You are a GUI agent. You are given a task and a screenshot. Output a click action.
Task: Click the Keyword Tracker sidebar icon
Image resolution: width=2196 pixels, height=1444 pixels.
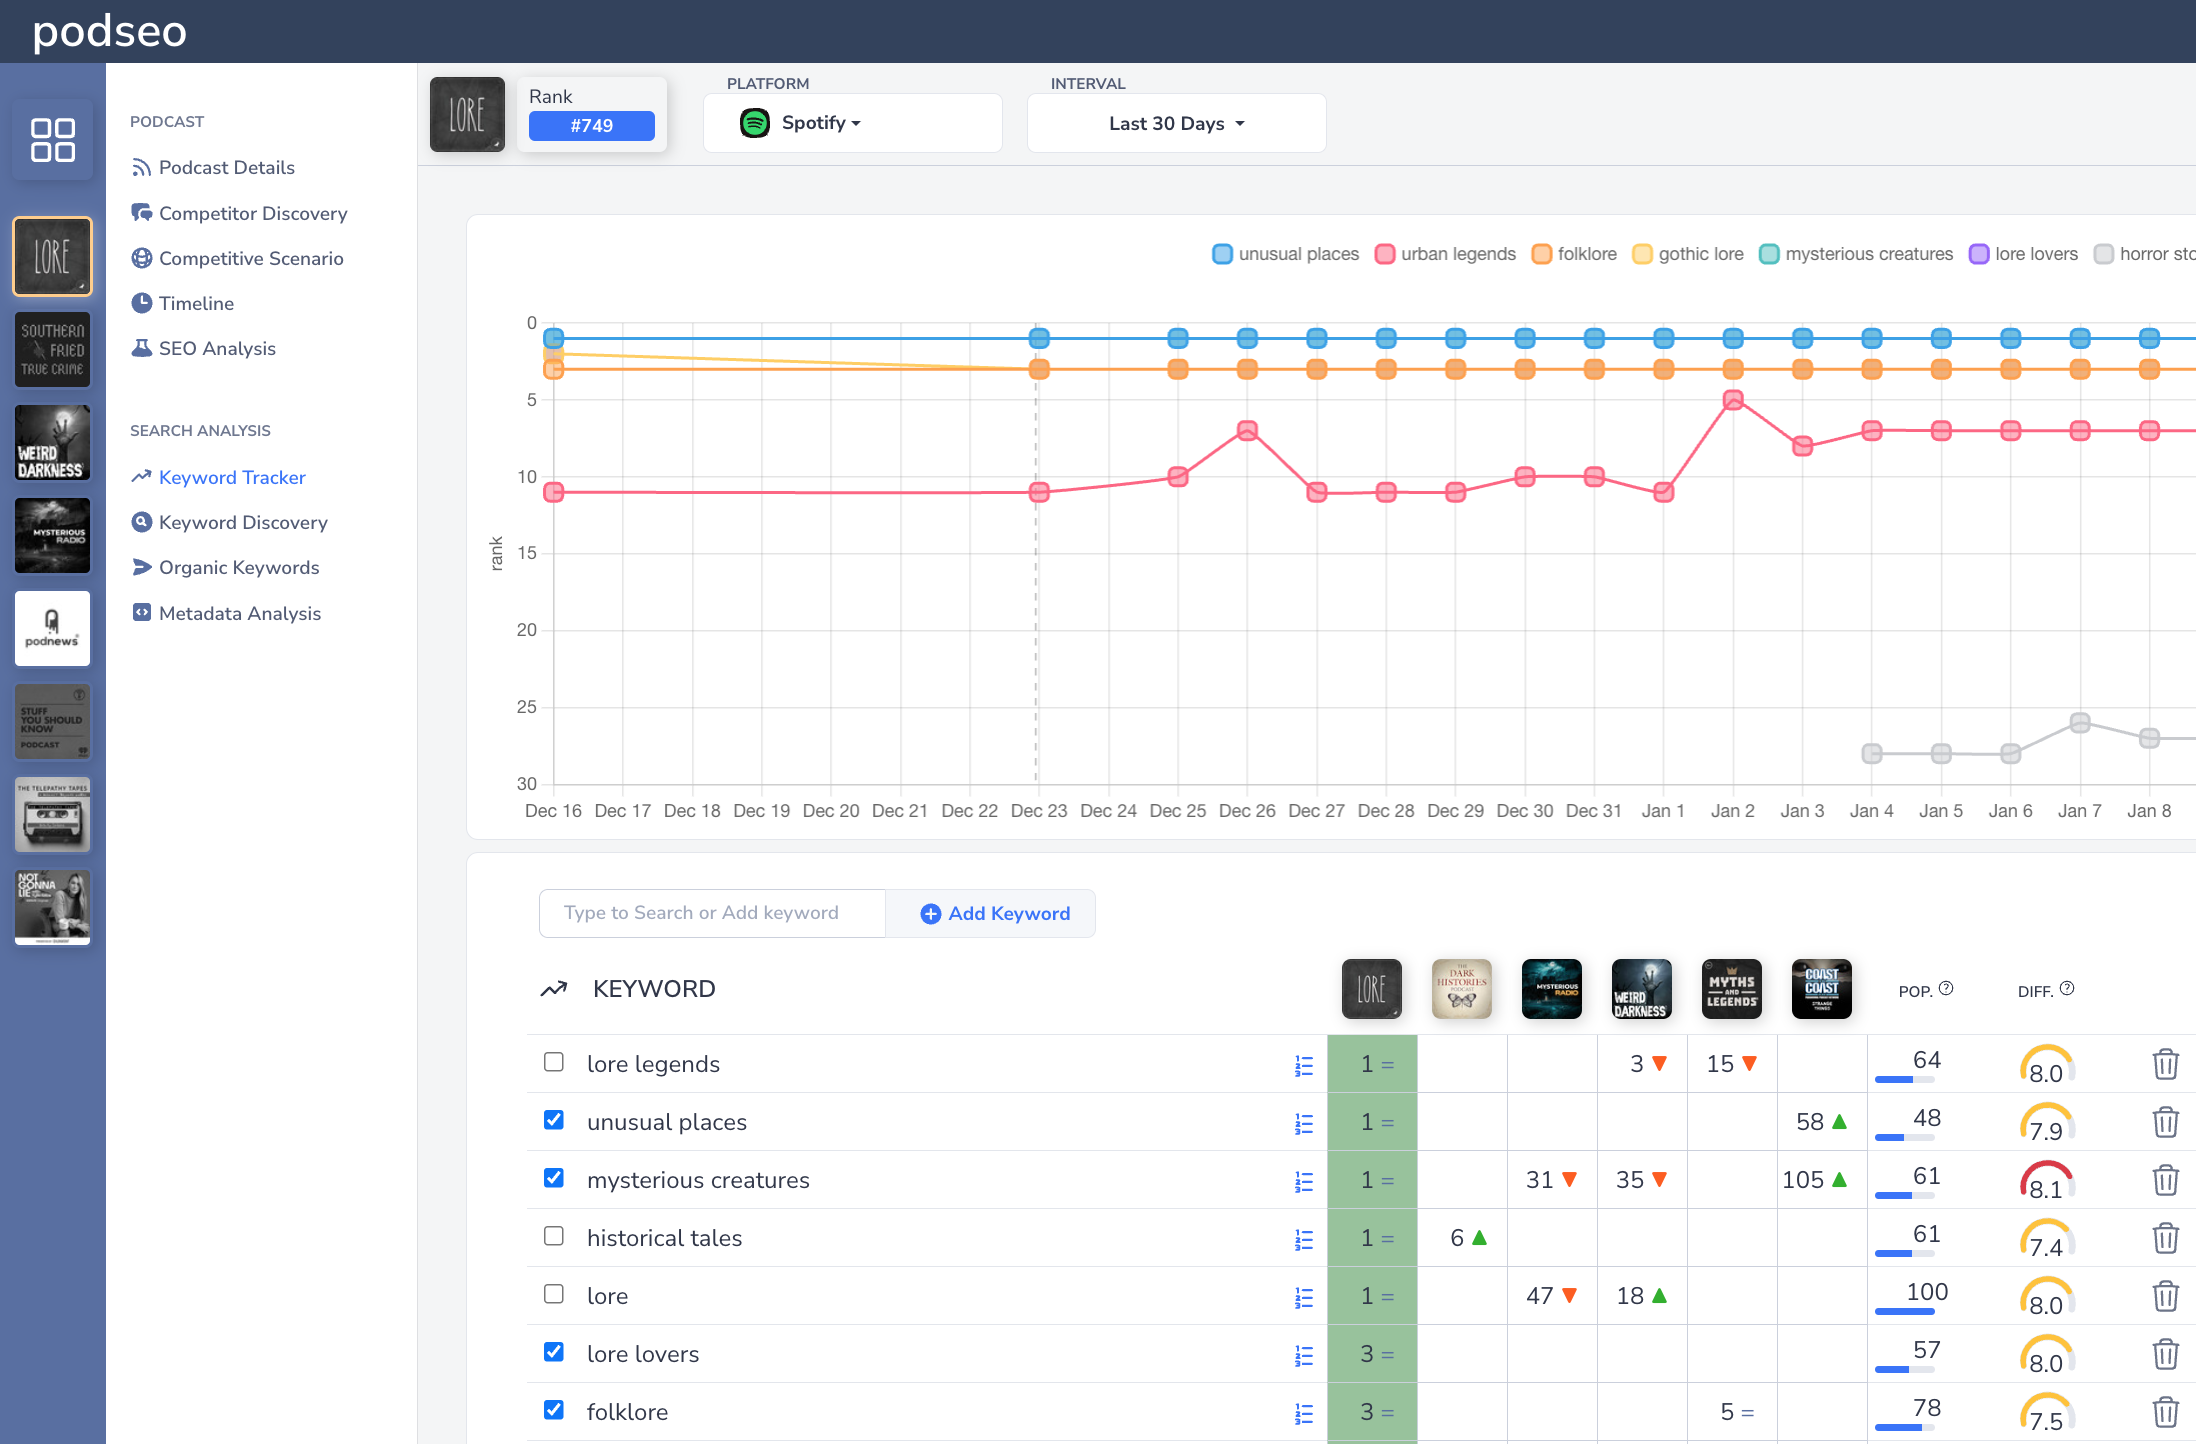point(142,477)
